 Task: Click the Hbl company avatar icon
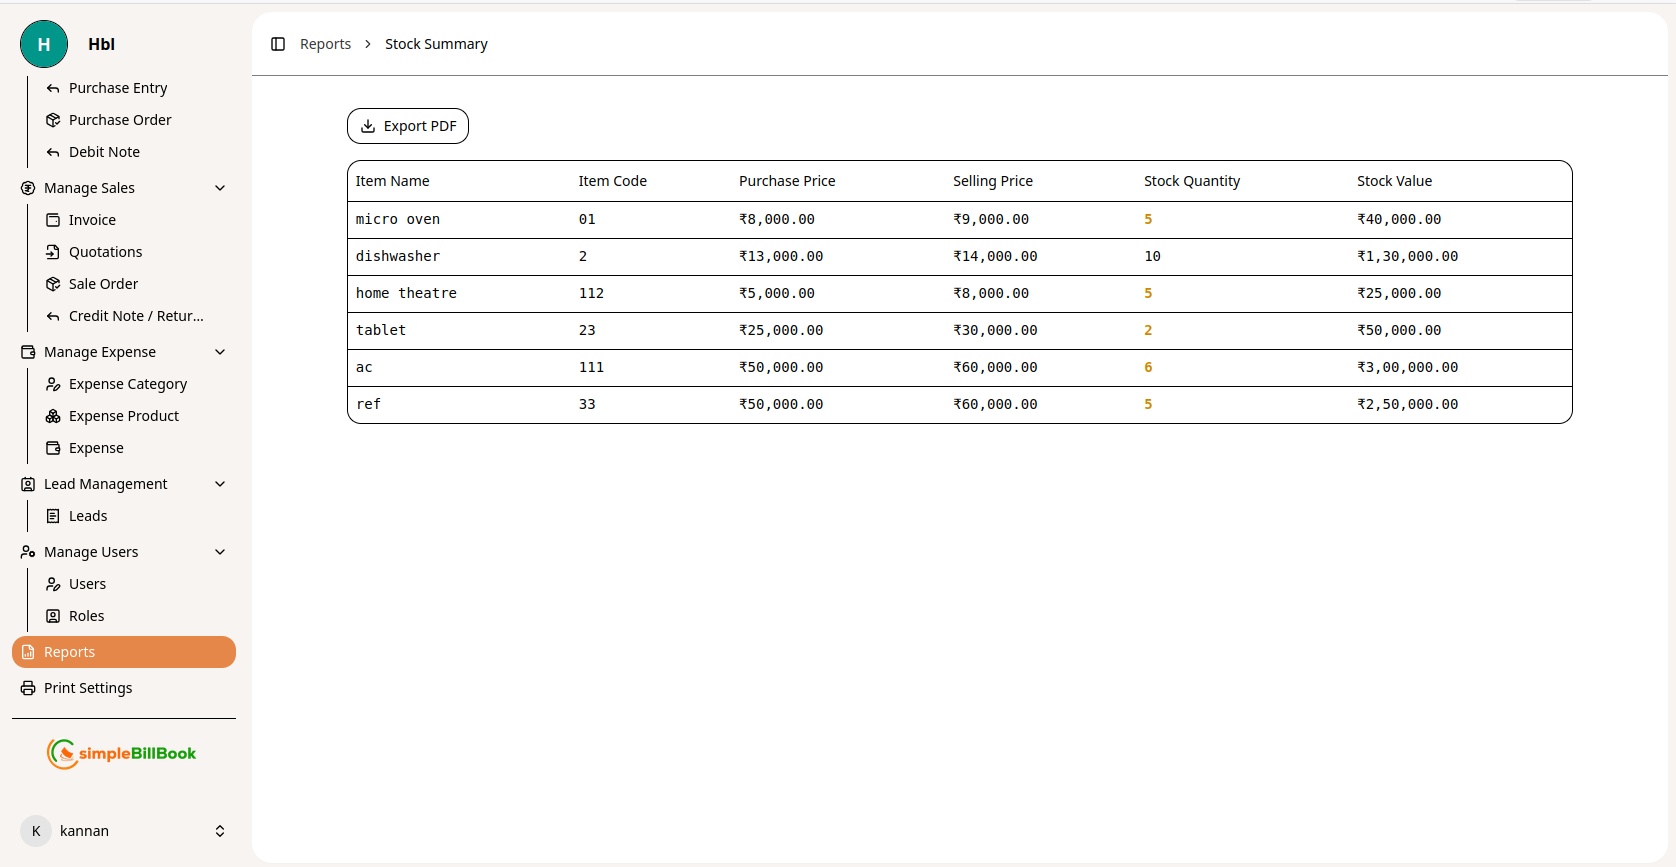tap(44, 44)
